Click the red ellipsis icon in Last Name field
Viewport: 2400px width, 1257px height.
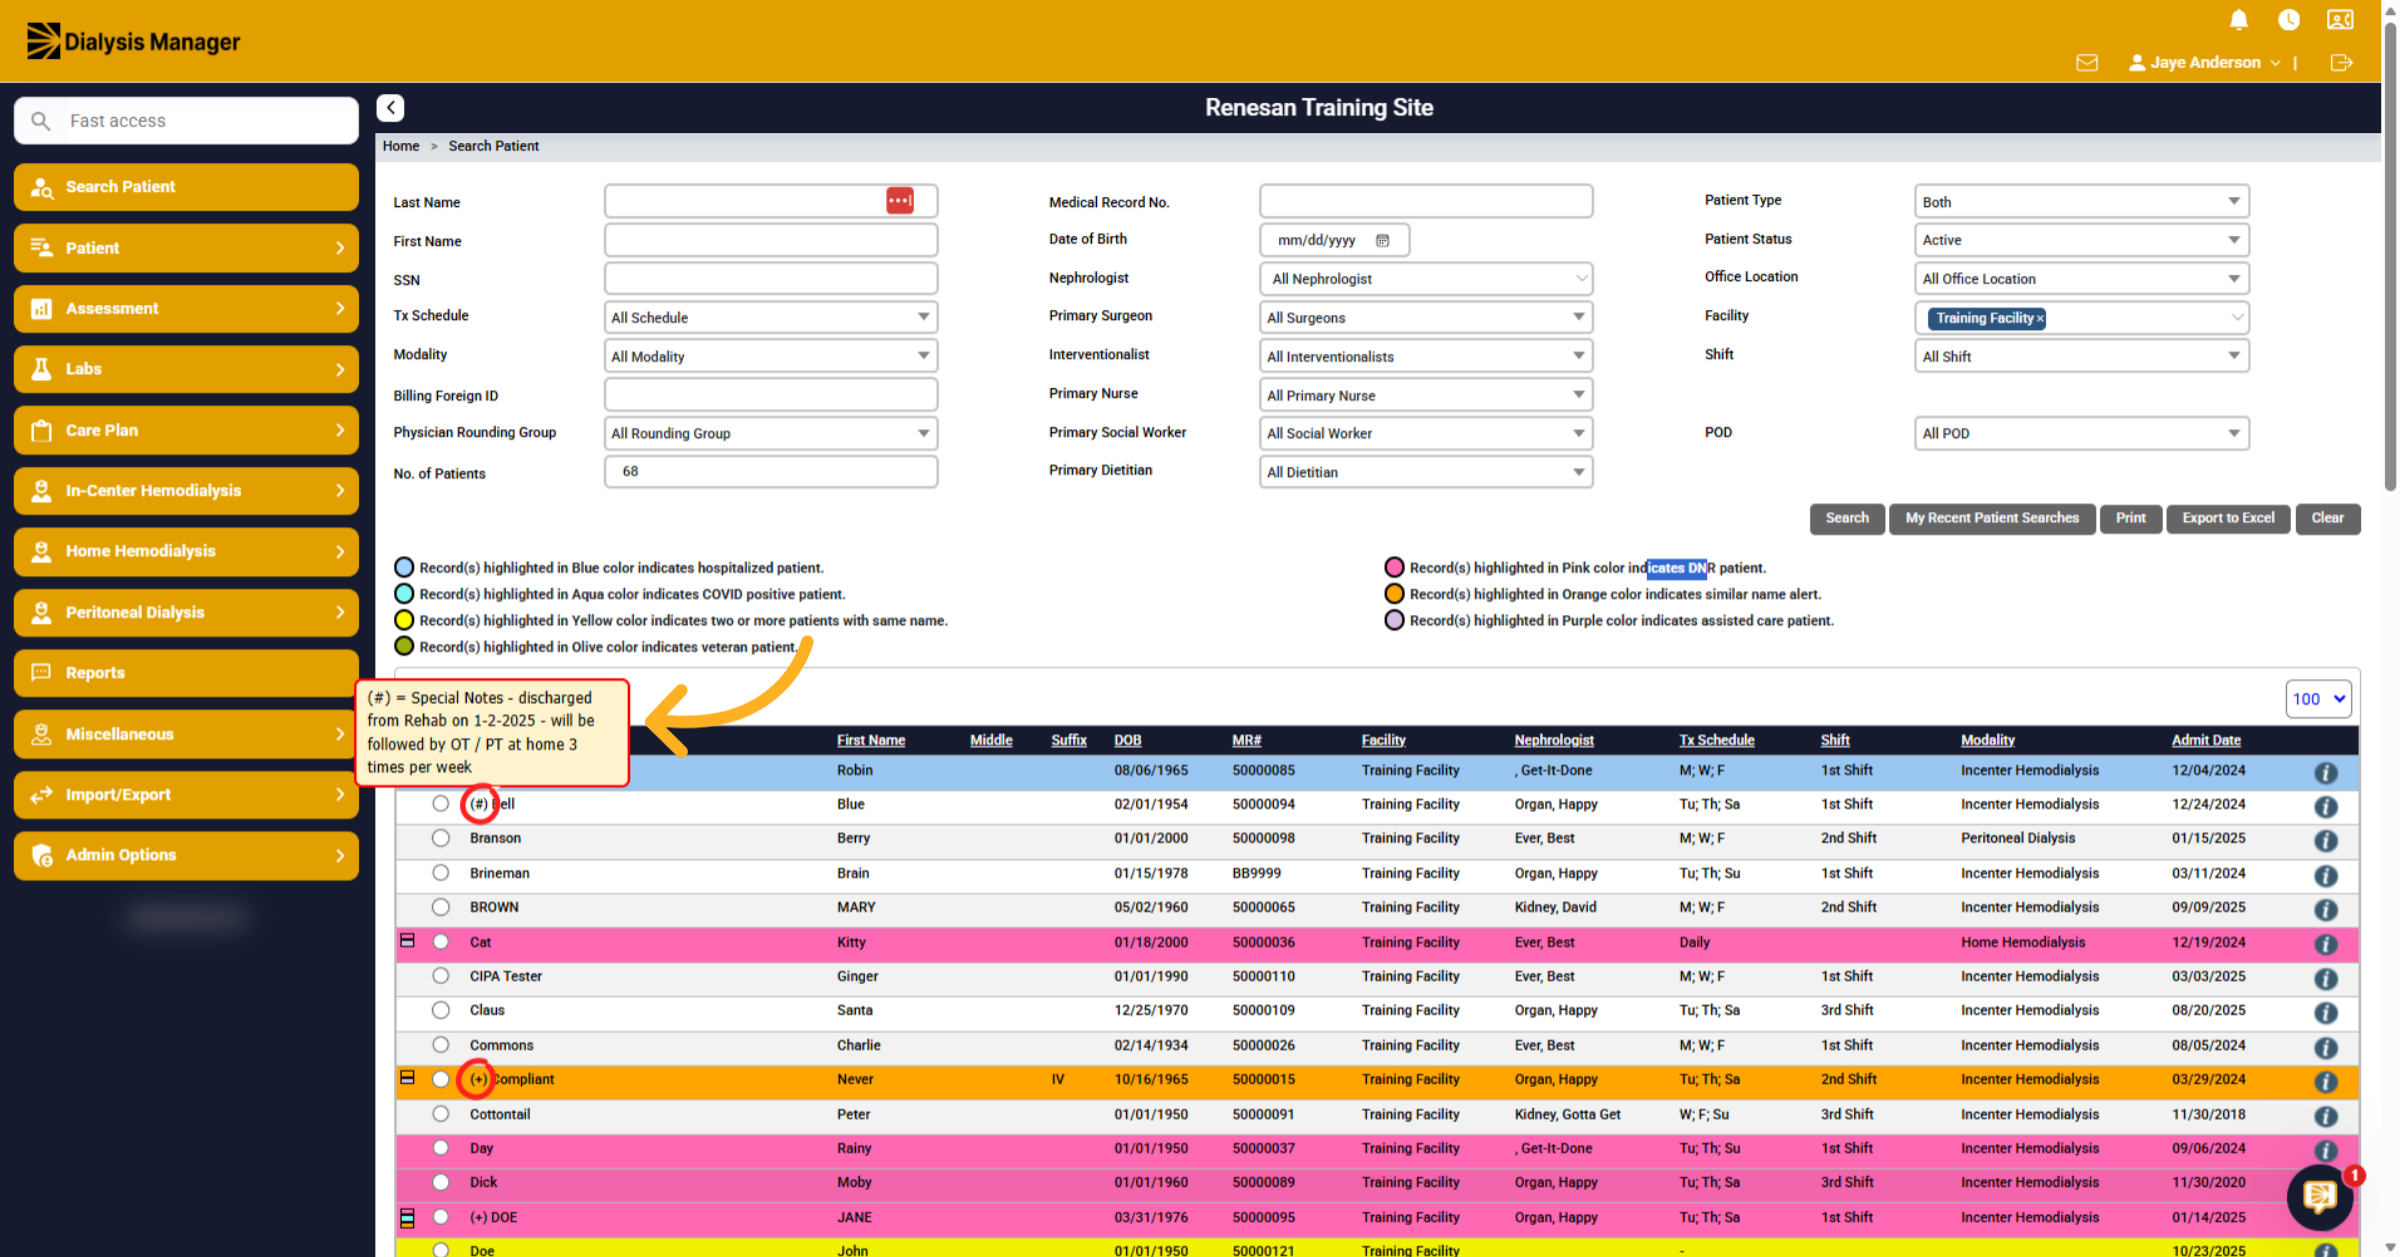coord(899,201)
